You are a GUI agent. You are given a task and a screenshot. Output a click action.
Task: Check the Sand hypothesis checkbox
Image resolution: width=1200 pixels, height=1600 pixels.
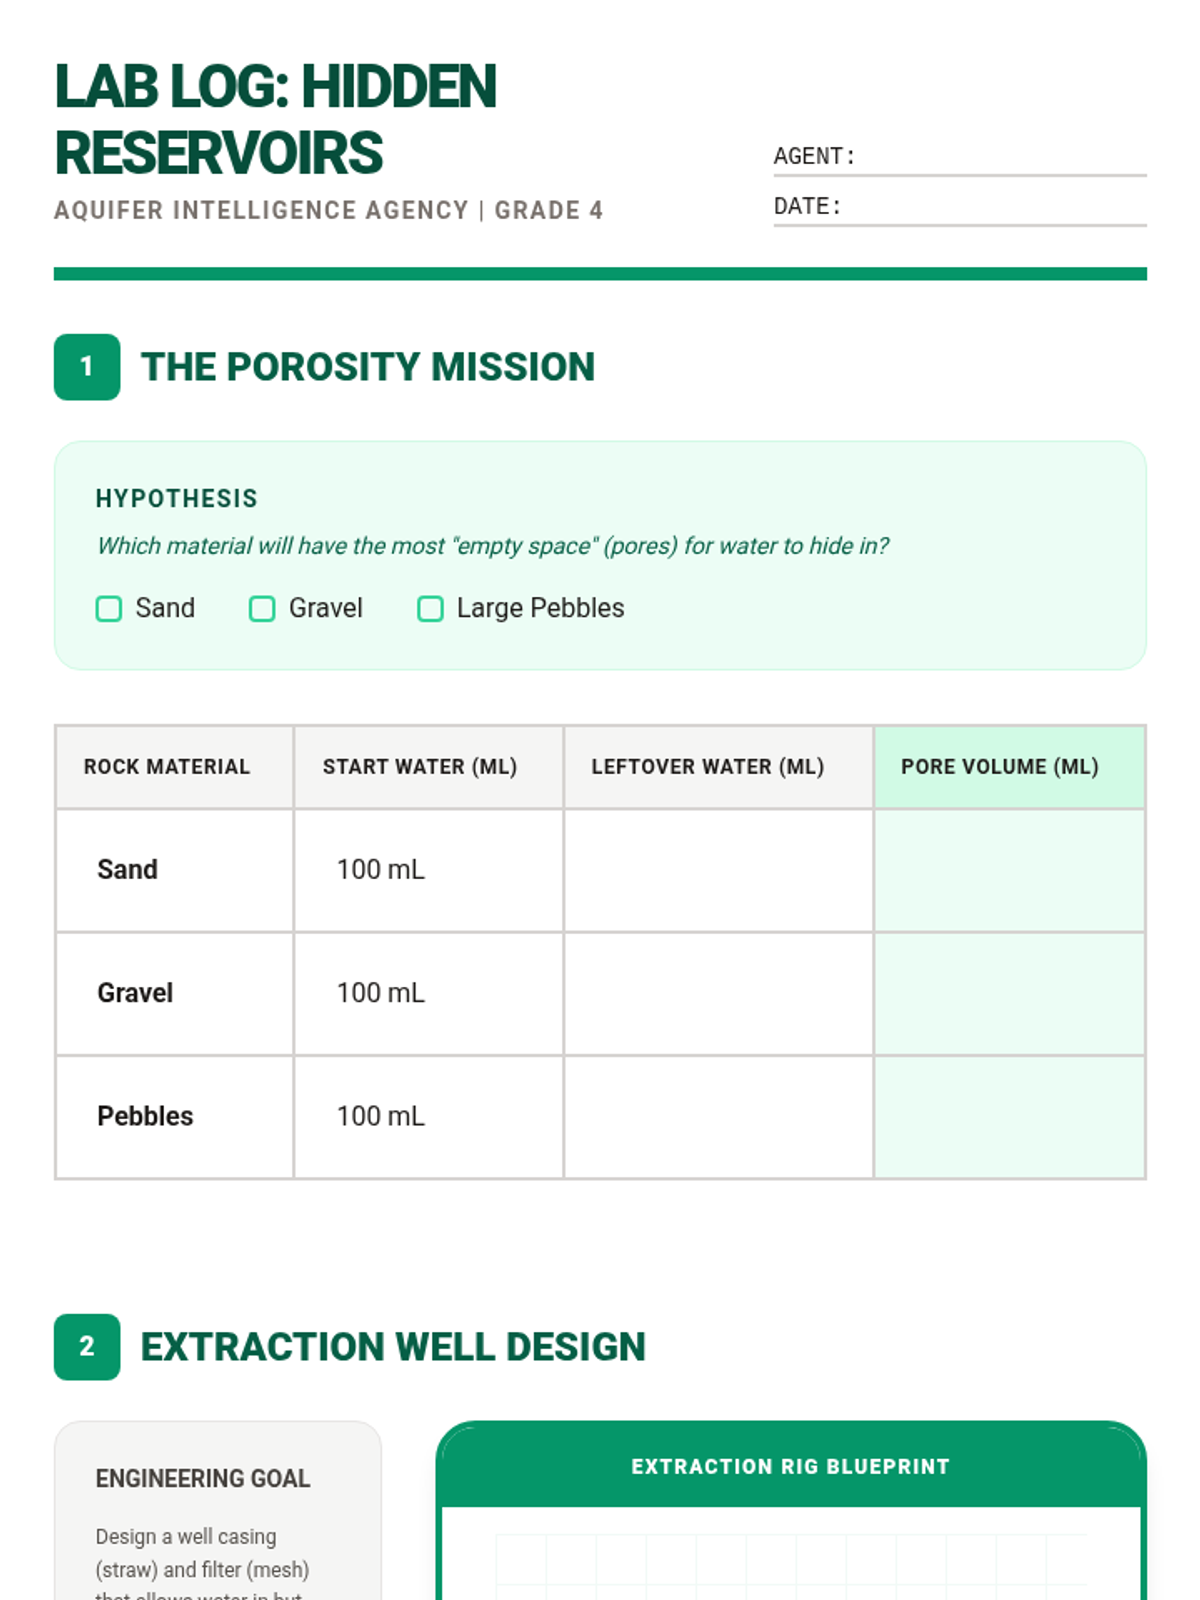[109, 609]
